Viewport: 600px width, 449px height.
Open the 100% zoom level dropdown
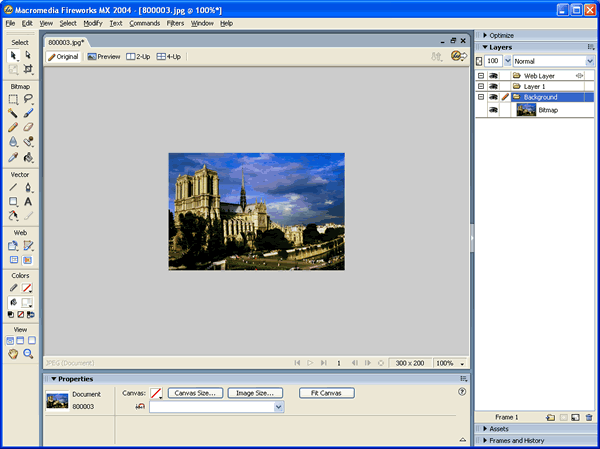point(463,364)
